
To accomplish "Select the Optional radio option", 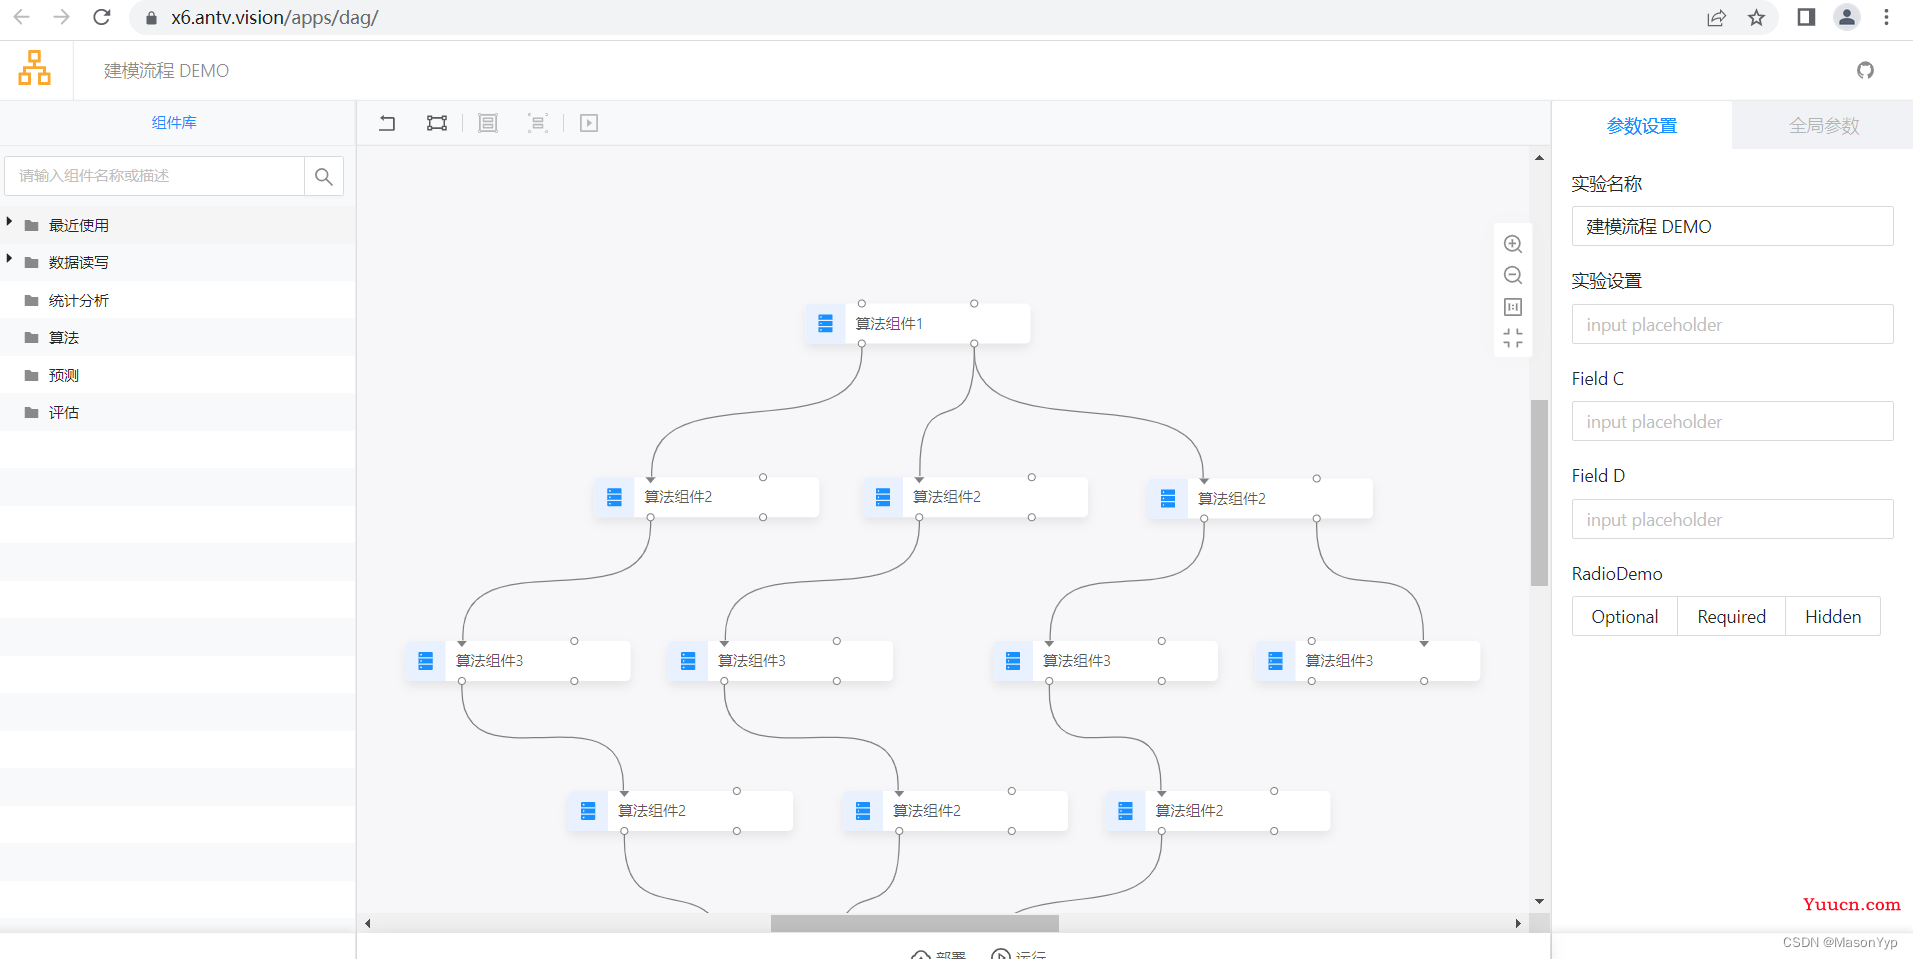I will [x=1625, y=616].
